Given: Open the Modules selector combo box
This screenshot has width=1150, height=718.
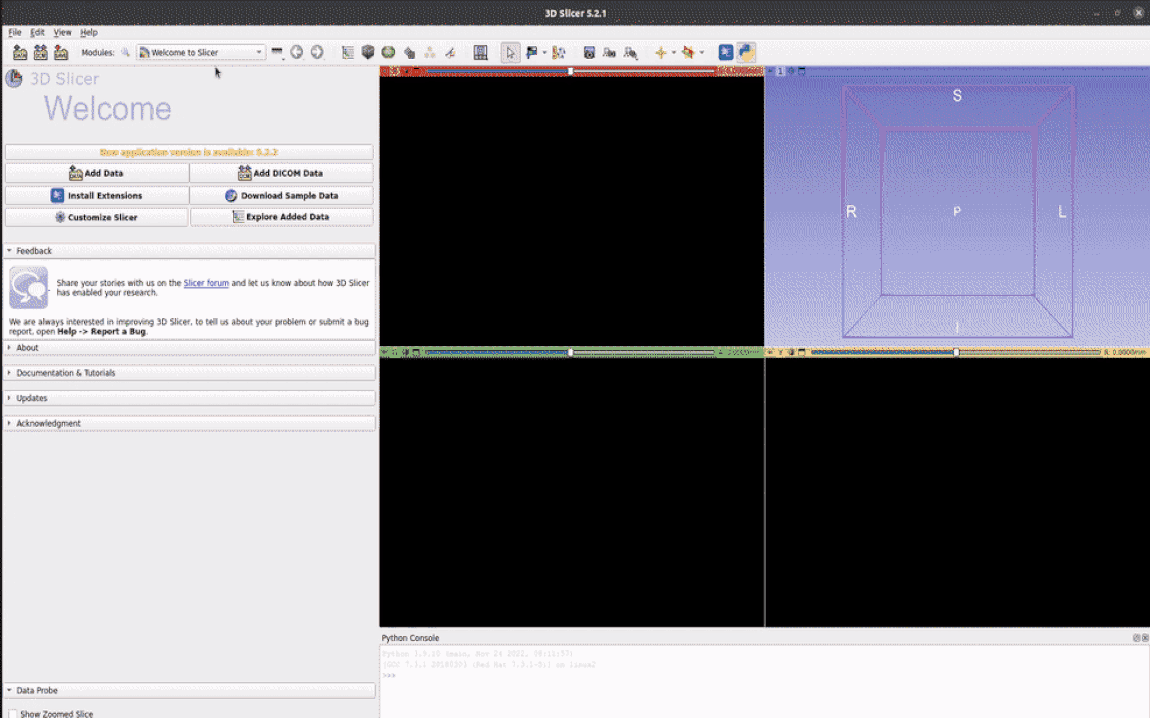Looking at the screenshot, I should [200, 52].
